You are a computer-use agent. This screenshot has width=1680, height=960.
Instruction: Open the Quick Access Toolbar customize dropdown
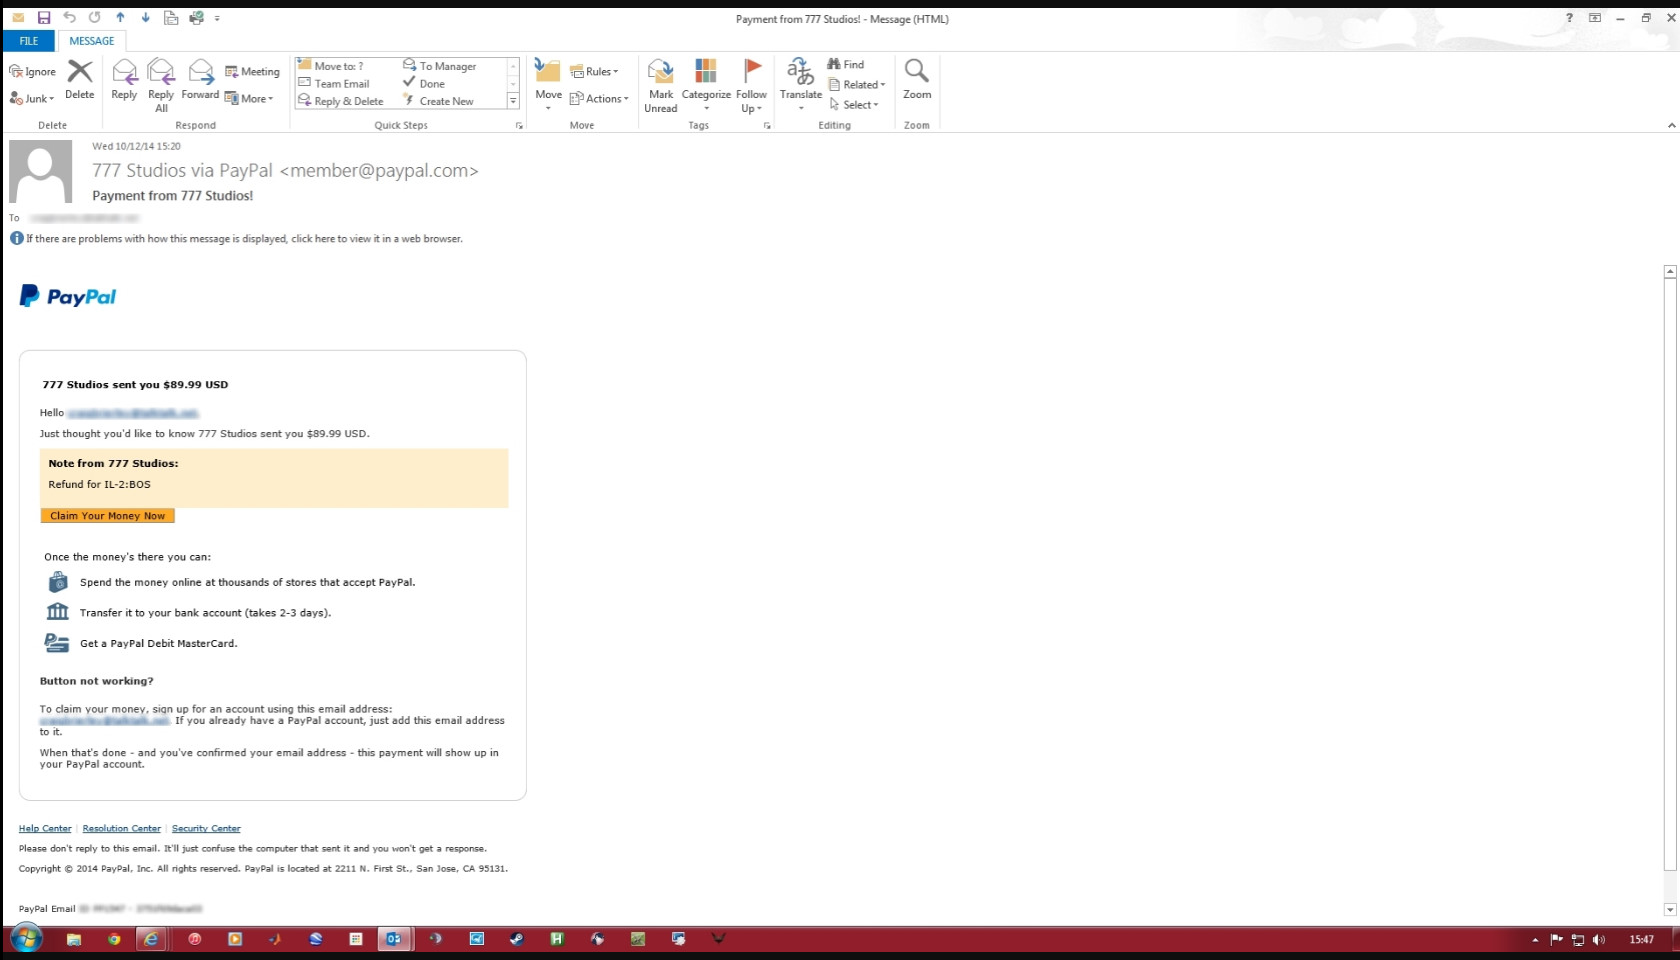pos(217,18)
